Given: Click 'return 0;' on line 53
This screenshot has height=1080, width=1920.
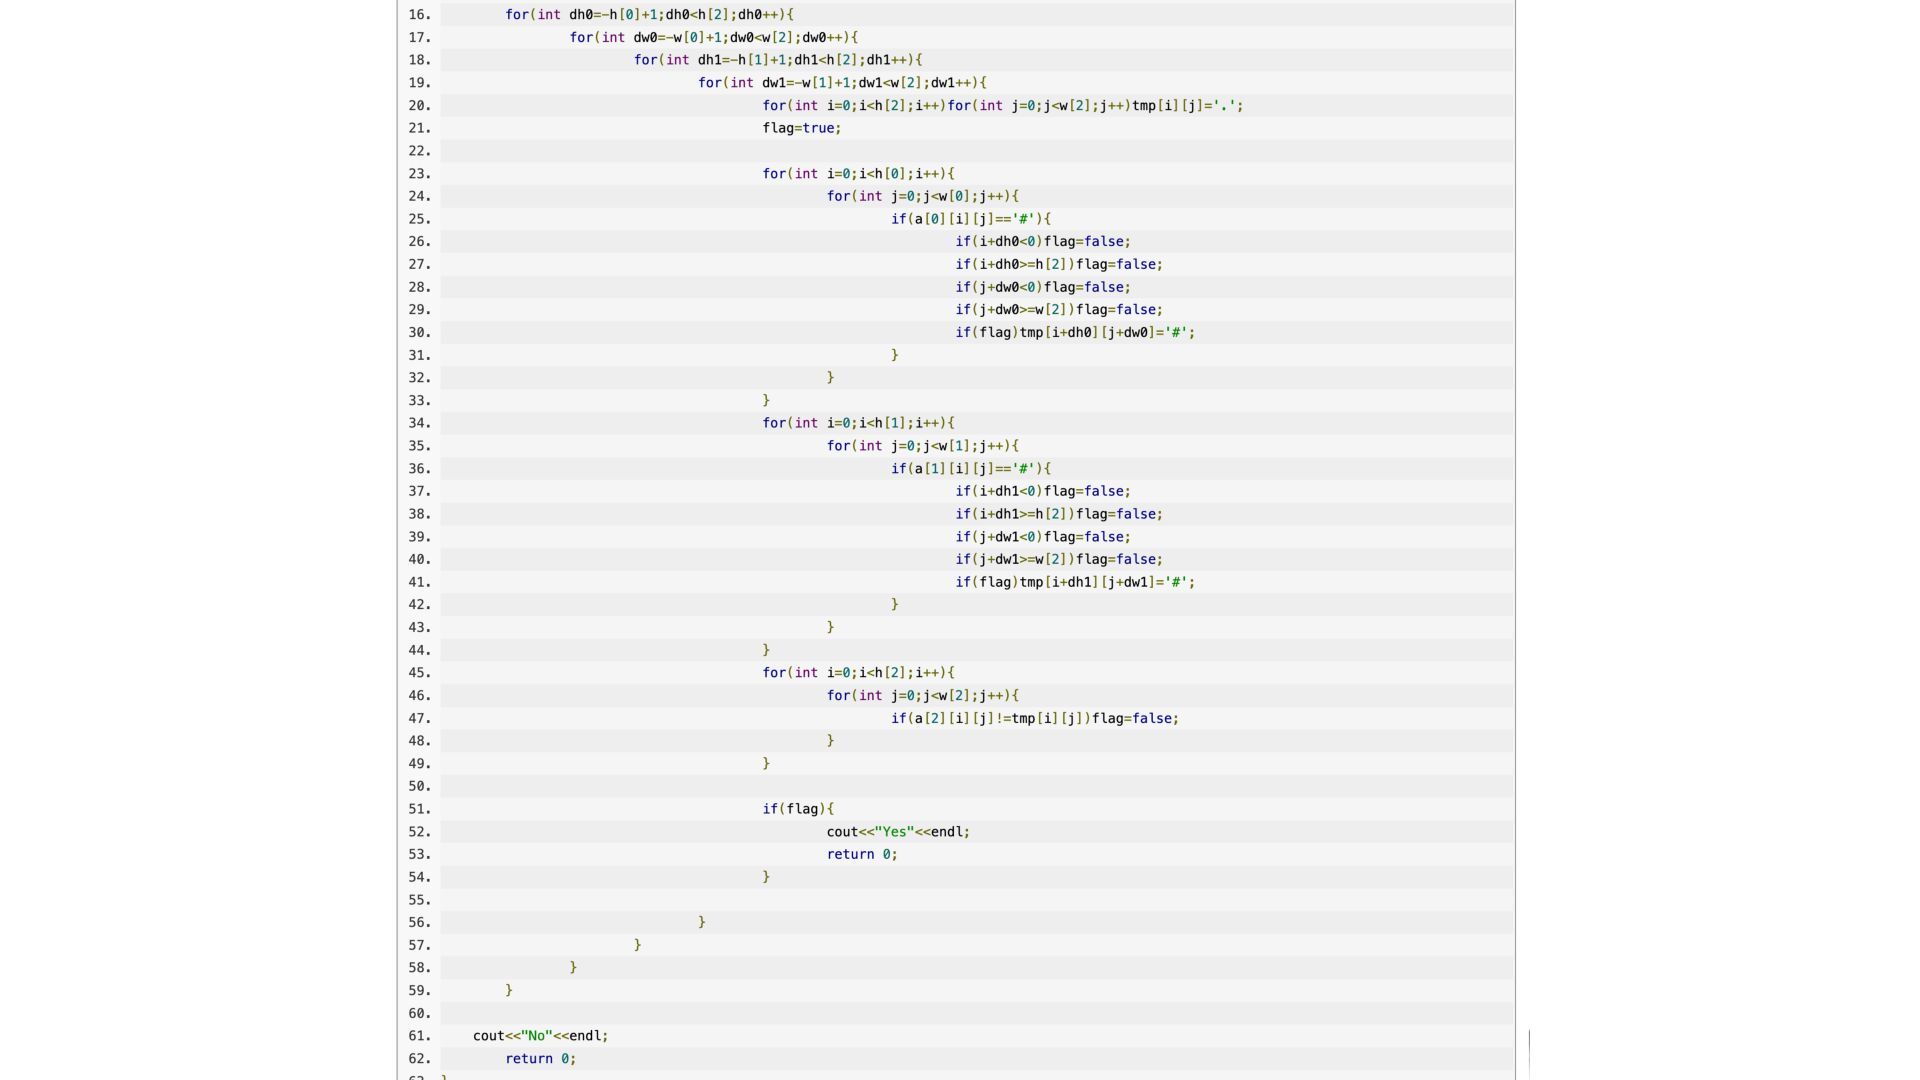Looking at the screenshot, I should pos(861,855).
